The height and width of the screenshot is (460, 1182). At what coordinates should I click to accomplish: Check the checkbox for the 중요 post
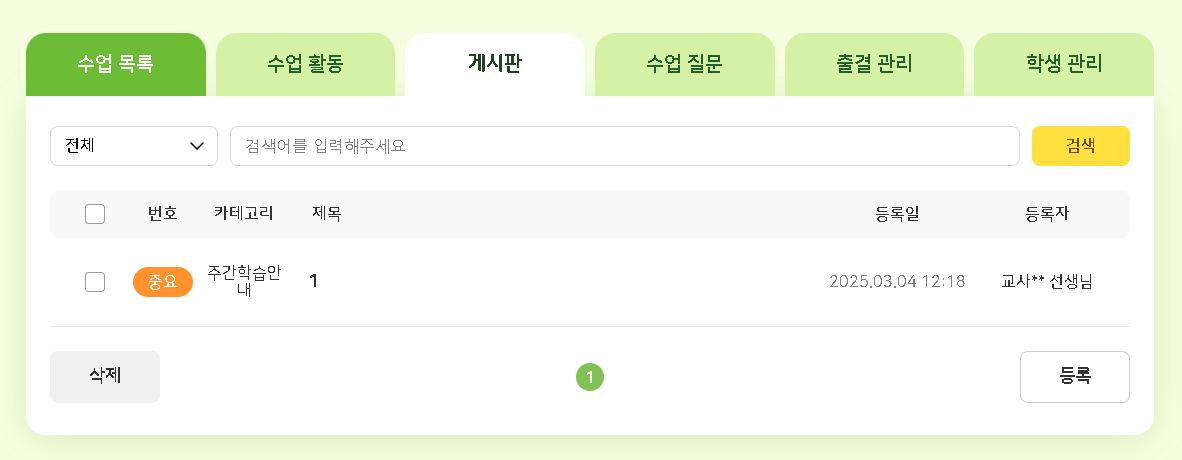[x=95, y=282]
